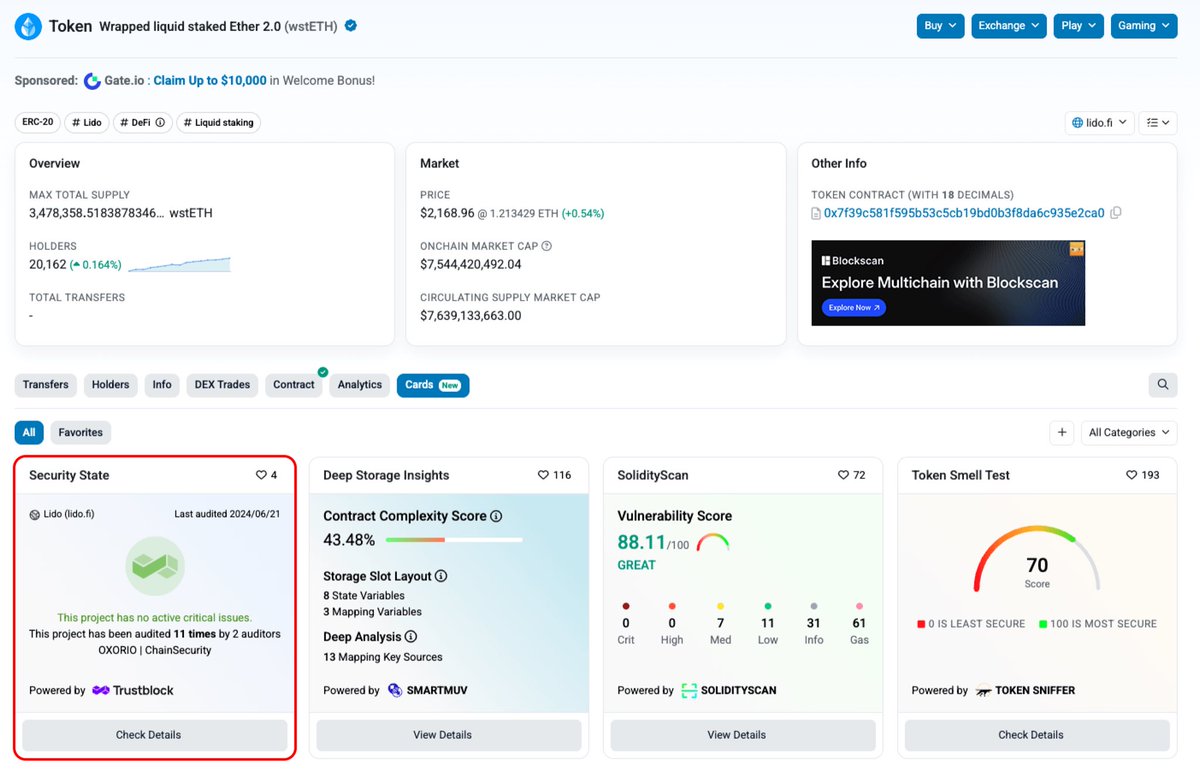Click the TOKEN SNIFFER logo
The width and height of the screenshot is (1200, 769).
coord(1025,690)
